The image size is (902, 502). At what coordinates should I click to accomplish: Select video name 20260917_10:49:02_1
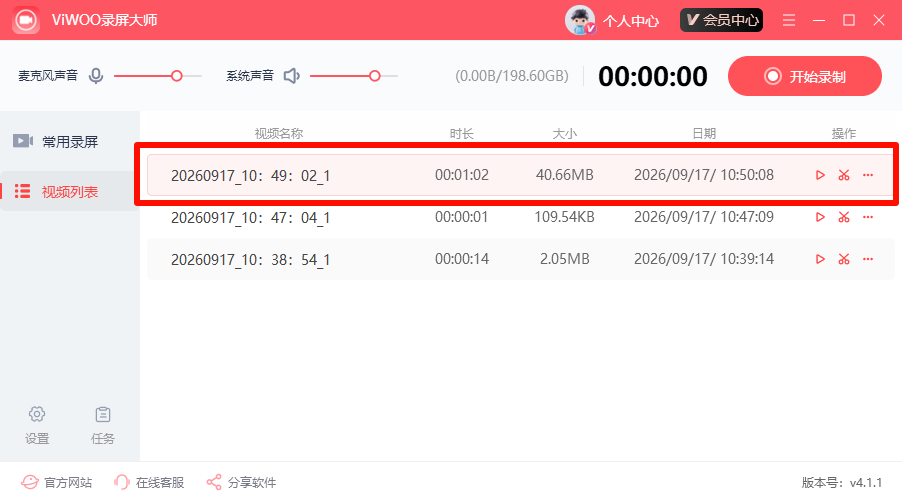250,176
